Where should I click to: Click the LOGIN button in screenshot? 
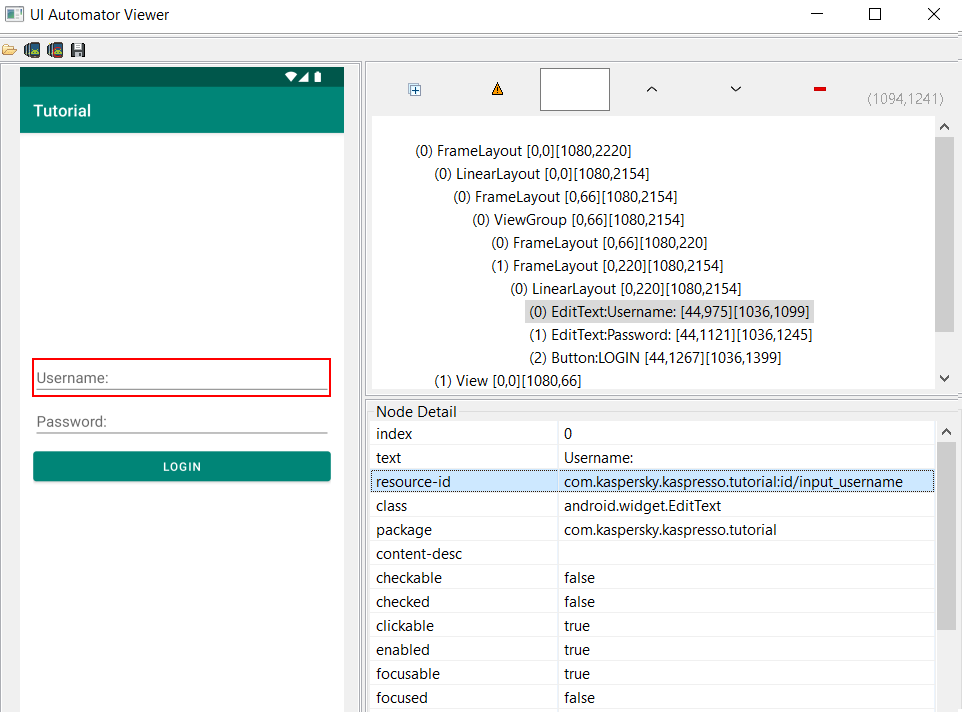tap(182, 467)
